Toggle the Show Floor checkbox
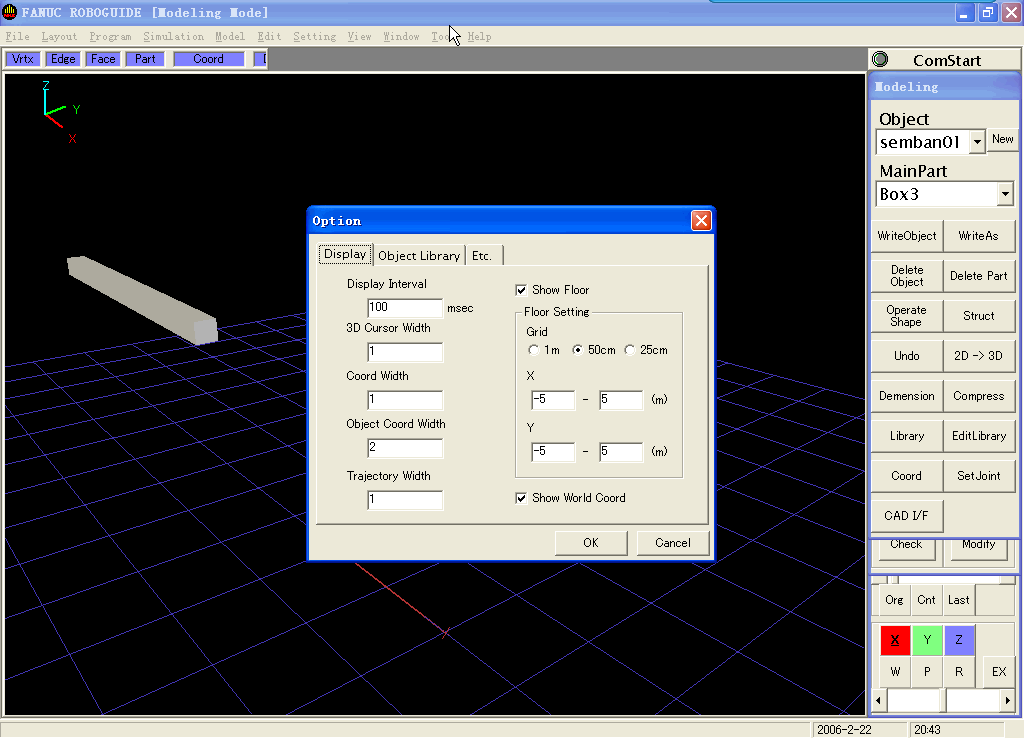The height and width of the screenshot is (738, 1024). click(x=521, y=290)
